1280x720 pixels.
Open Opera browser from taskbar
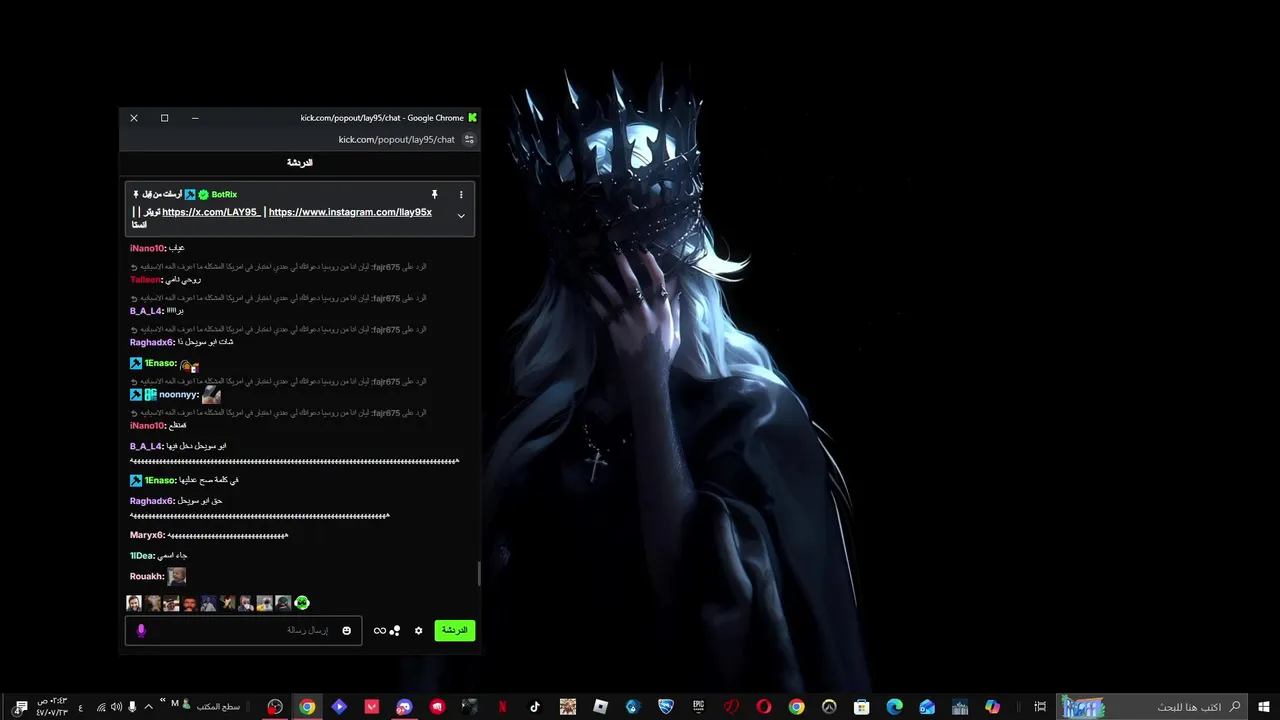[x=764, y=707]
